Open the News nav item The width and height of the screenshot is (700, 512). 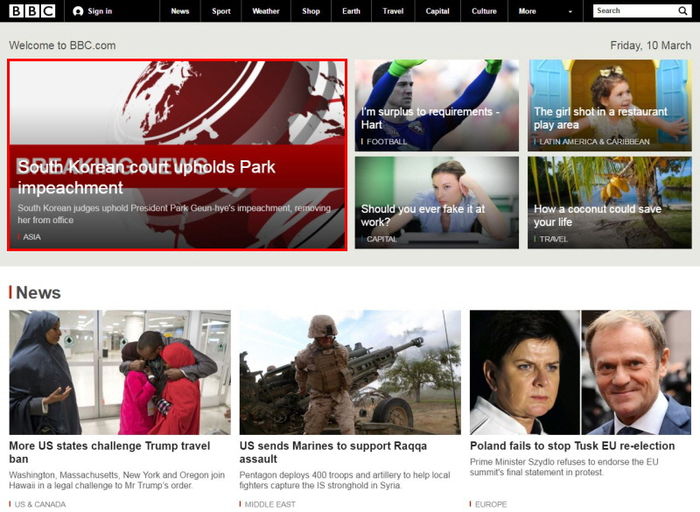pyautogui.click(x=180, y=11)
